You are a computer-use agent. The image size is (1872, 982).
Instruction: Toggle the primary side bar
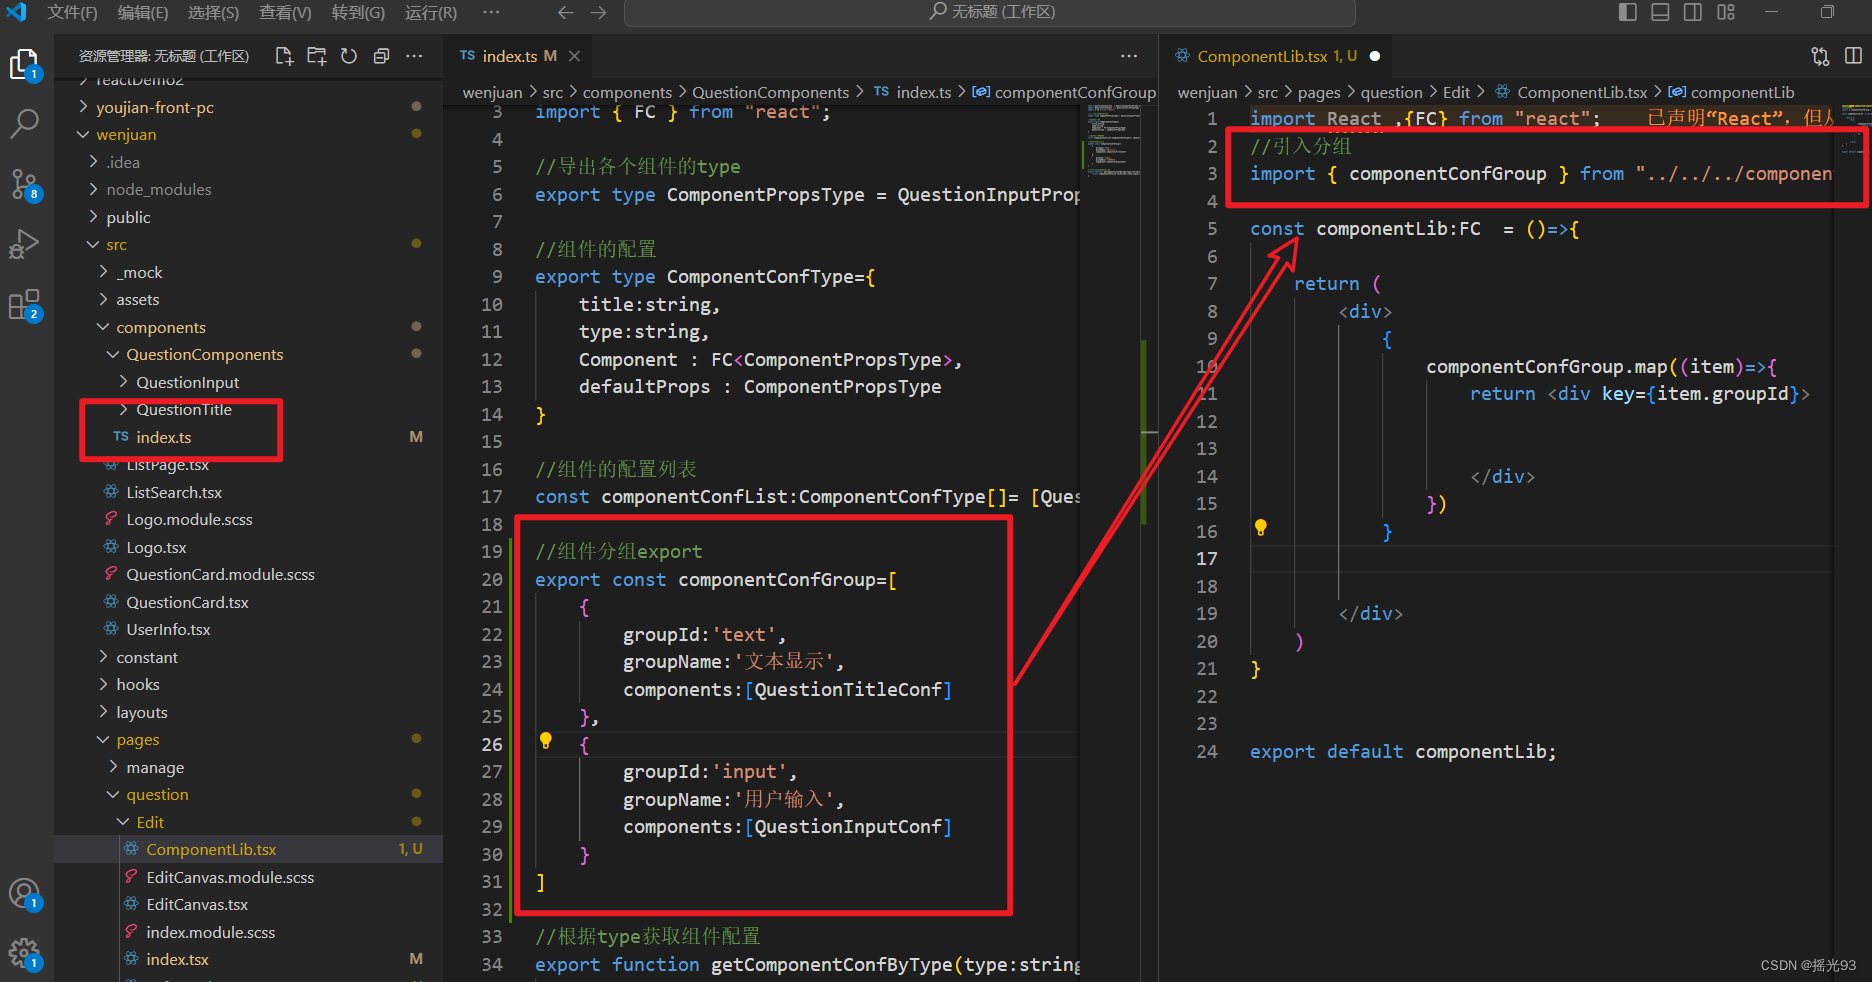coord(1628,12)
